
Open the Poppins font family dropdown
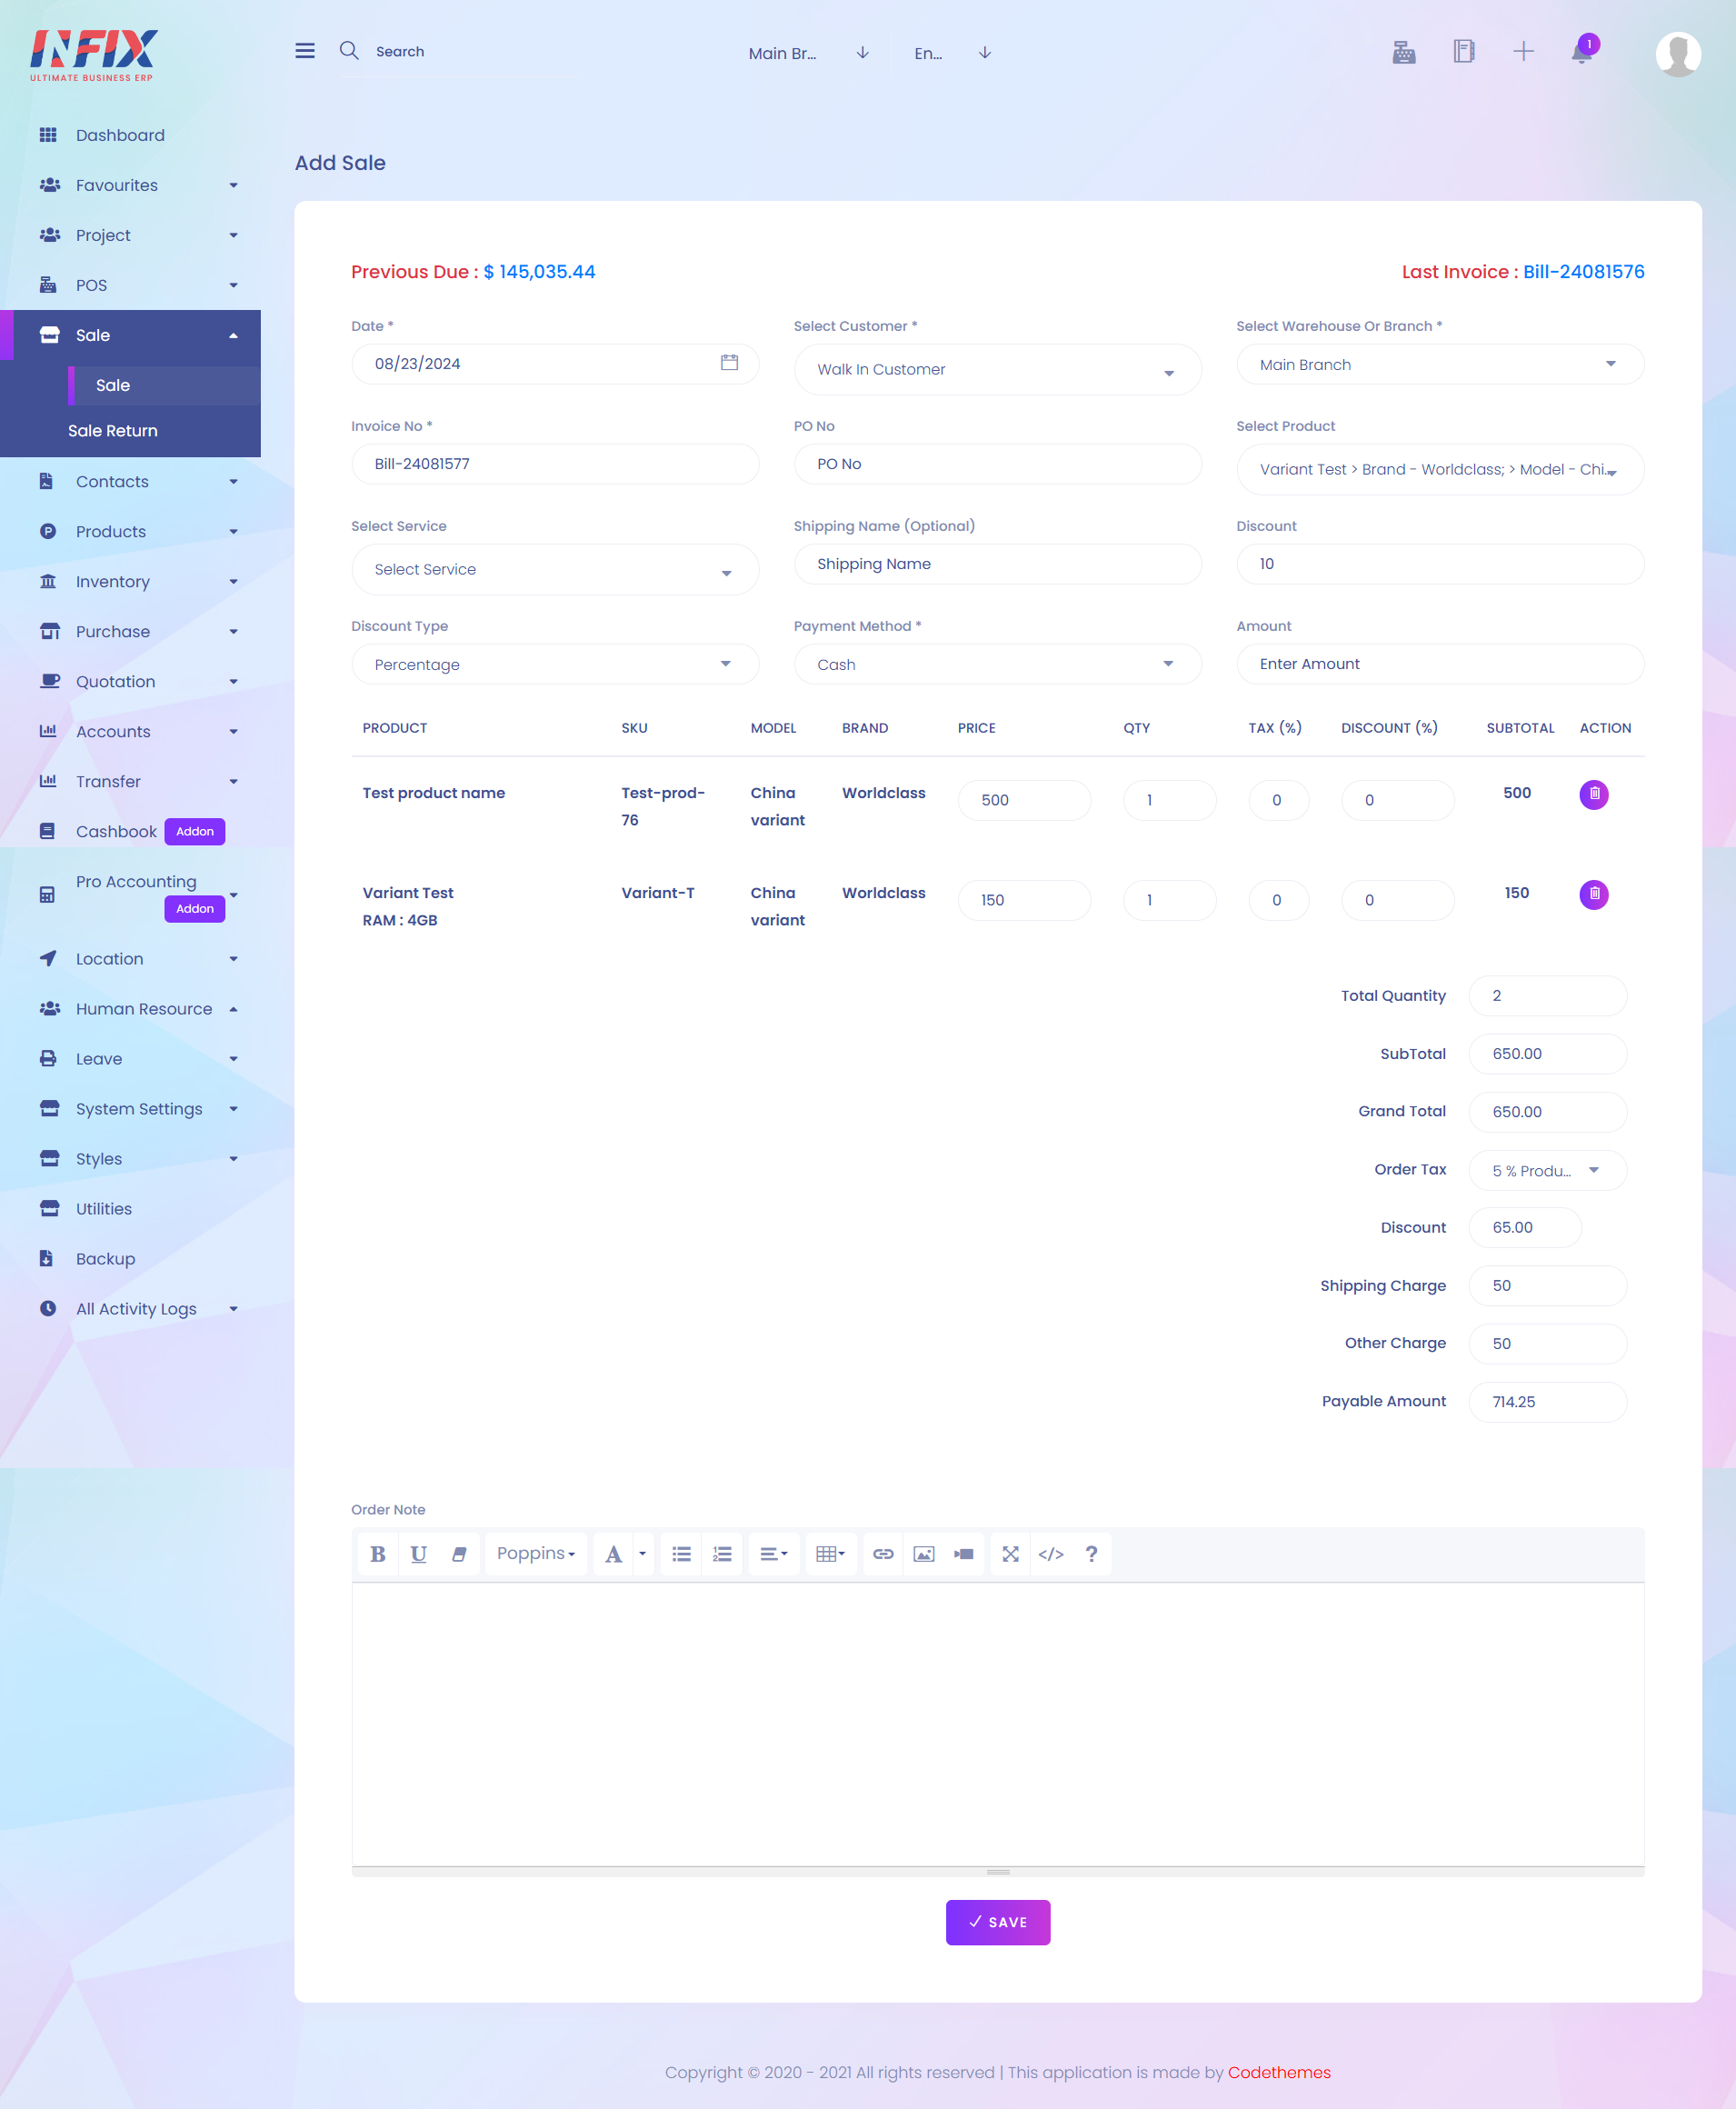(535, 1554)
